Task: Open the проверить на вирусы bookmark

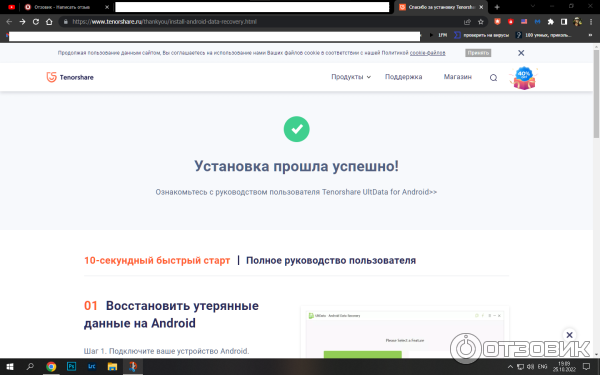Action: pos(481,35)
